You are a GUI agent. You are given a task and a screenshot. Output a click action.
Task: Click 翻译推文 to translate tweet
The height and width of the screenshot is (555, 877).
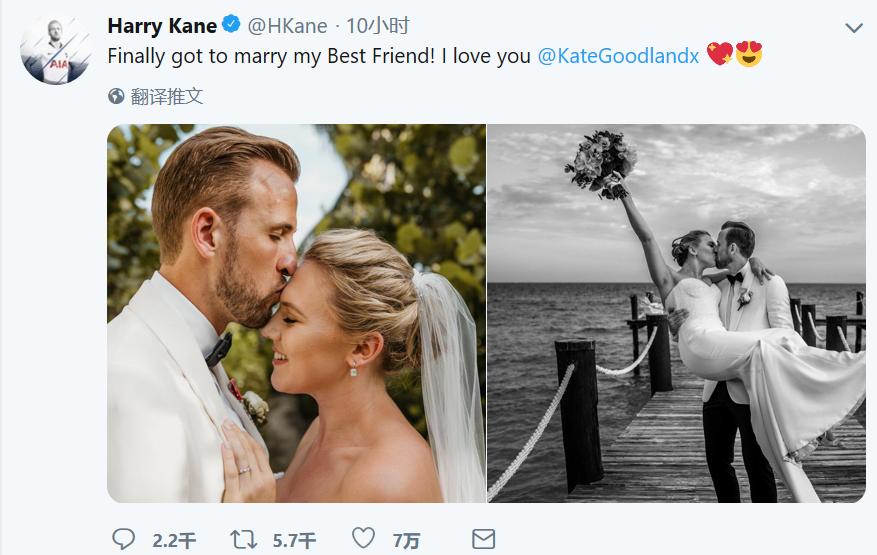tap(167, 96)
